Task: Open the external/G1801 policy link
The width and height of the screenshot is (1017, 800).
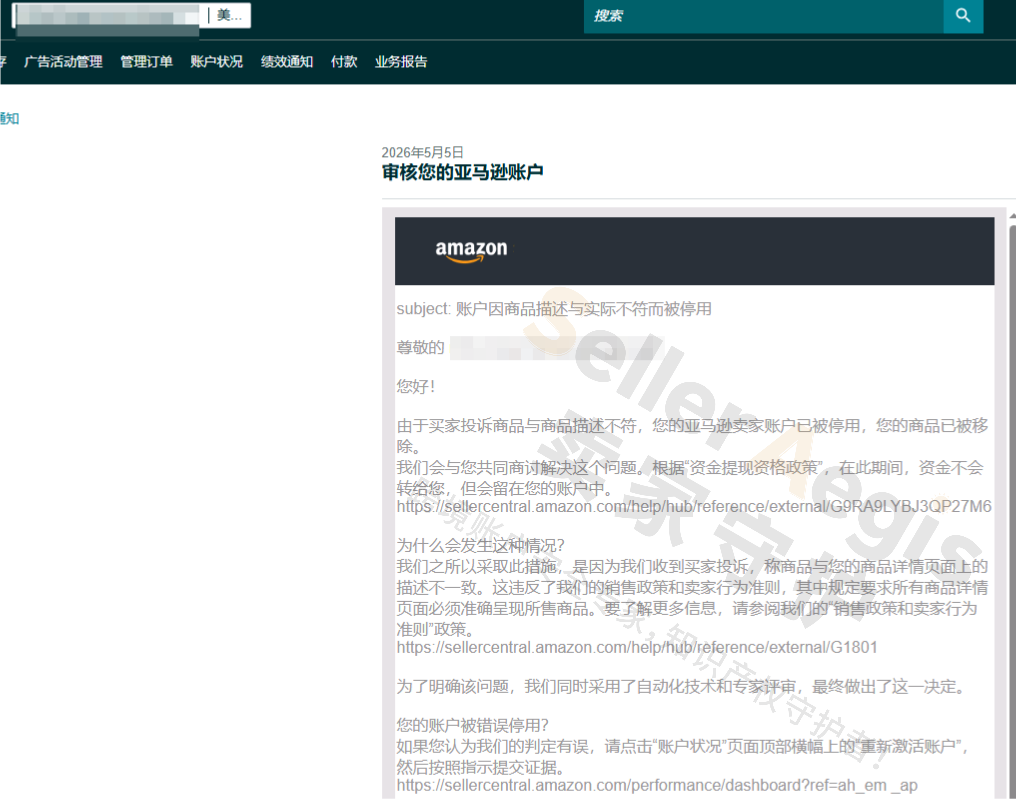Action: (637, 648)
